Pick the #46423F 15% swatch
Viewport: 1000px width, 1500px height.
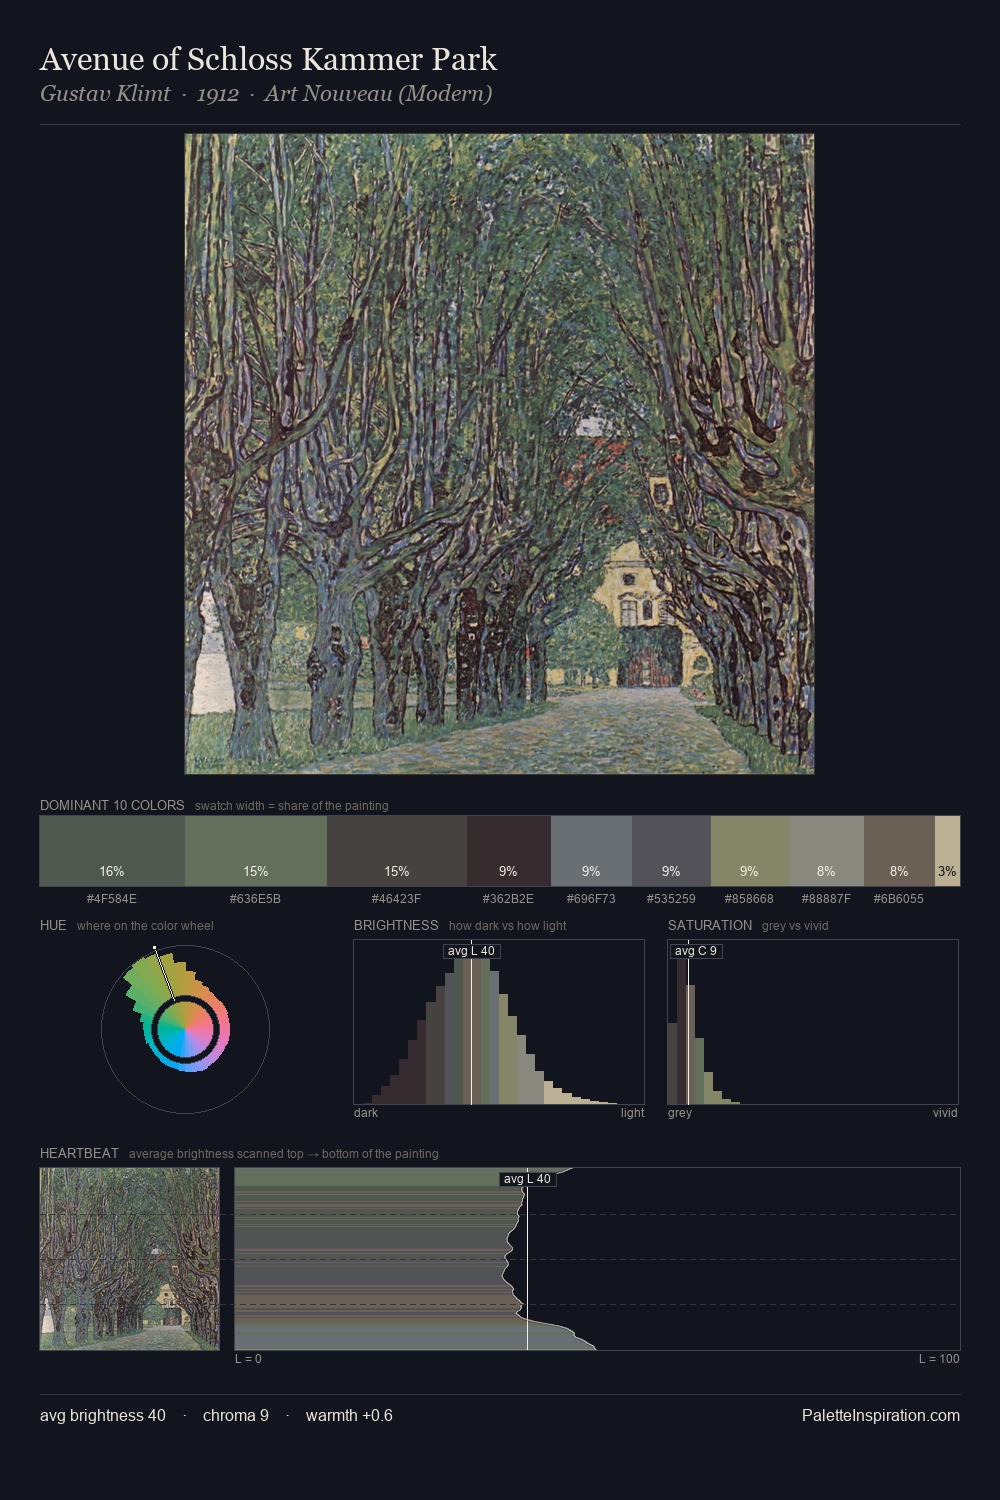pos(397,851)
